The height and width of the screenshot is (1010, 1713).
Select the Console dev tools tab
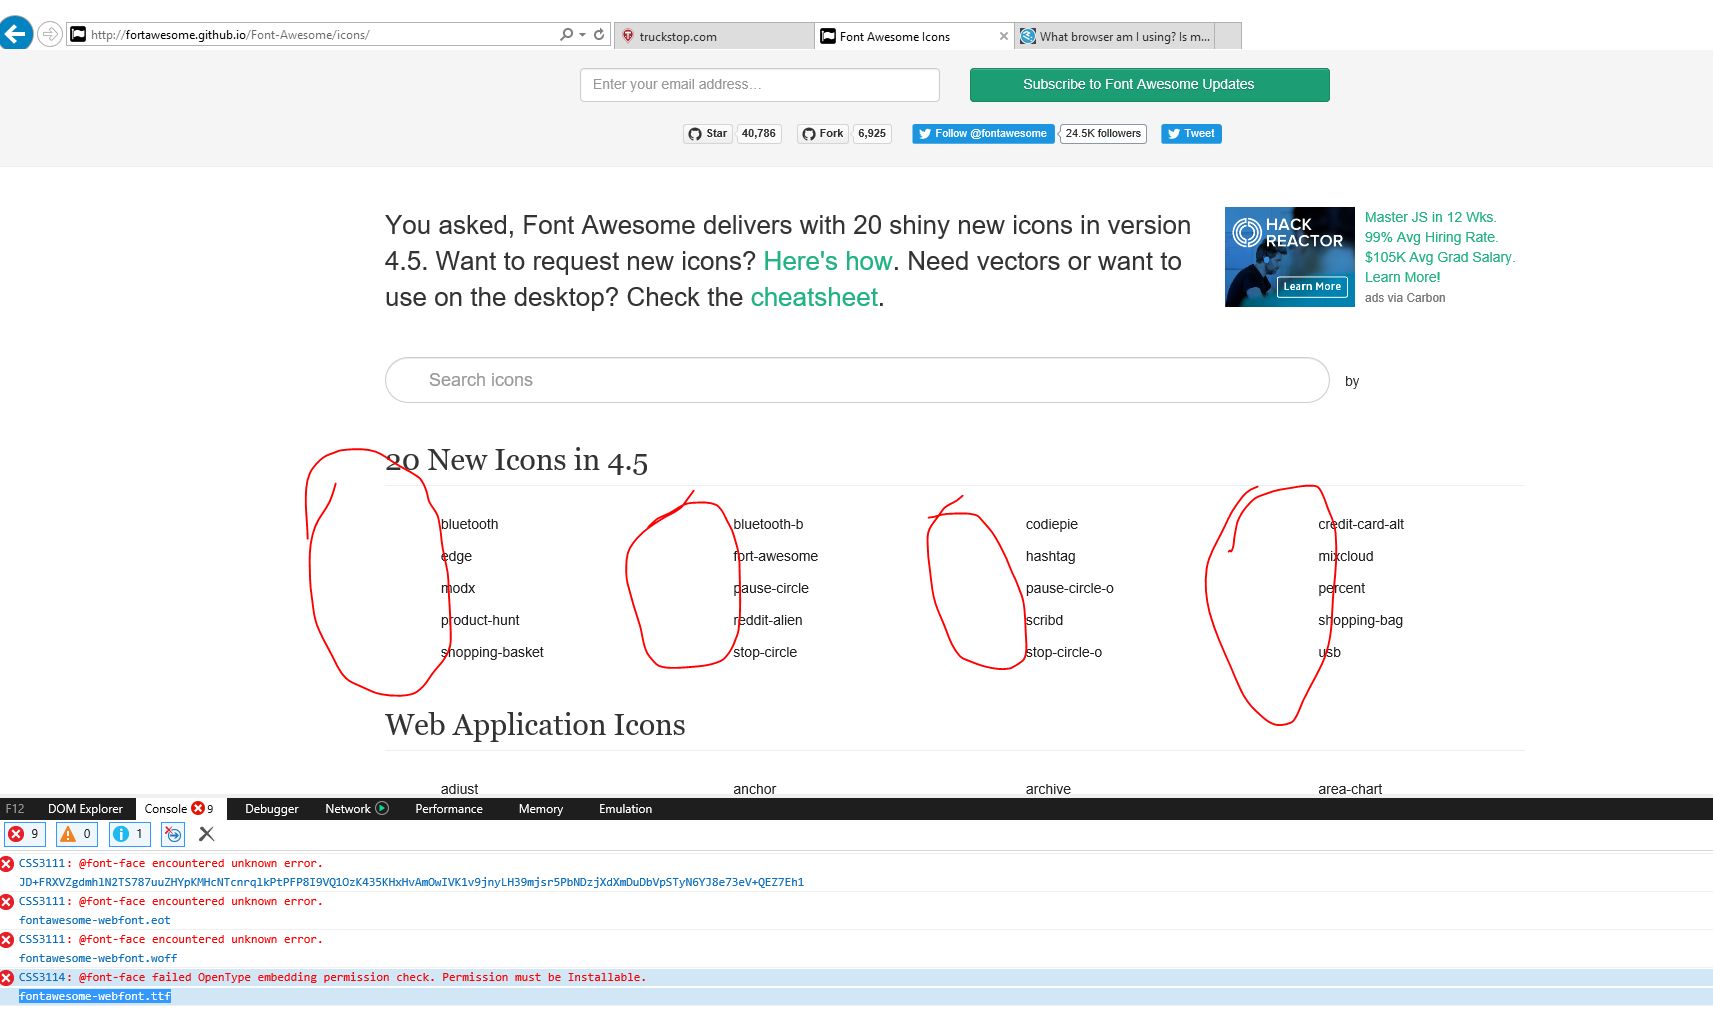click(x=179, y=809)
